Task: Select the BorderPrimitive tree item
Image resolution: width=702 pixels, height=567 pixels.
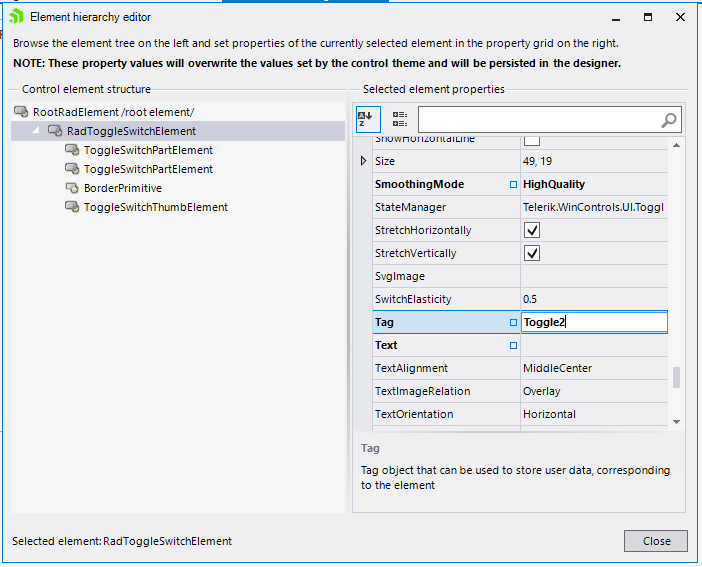Action: point(122,188)
